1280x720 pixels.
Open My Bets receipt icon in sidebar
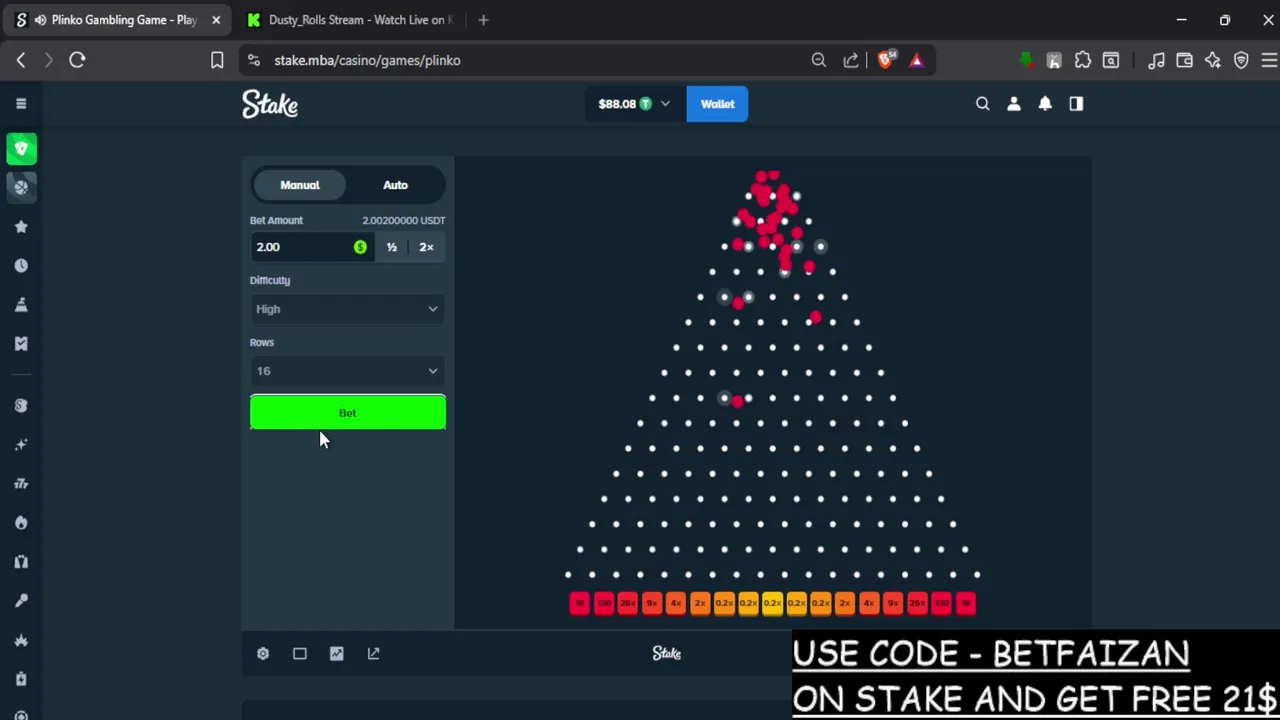point(21,344)
